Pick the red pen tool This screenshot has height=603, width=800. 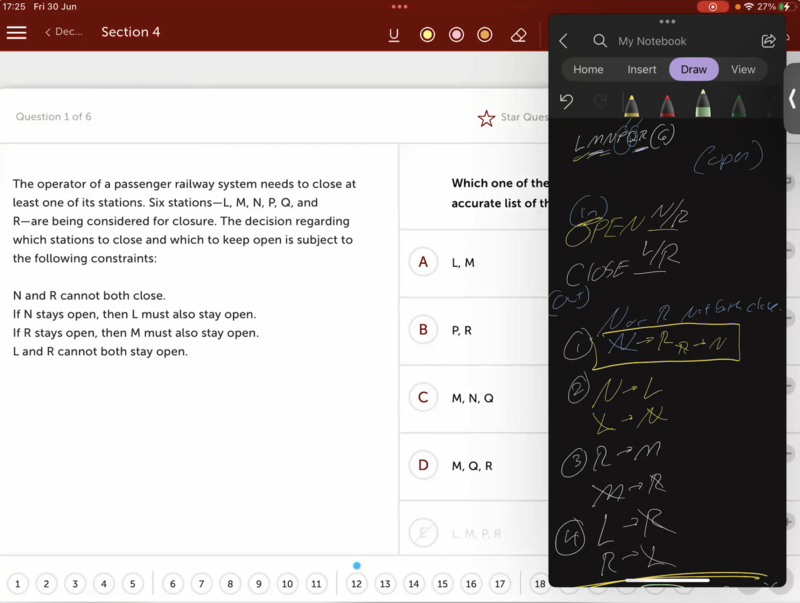[x=667, y=104]
